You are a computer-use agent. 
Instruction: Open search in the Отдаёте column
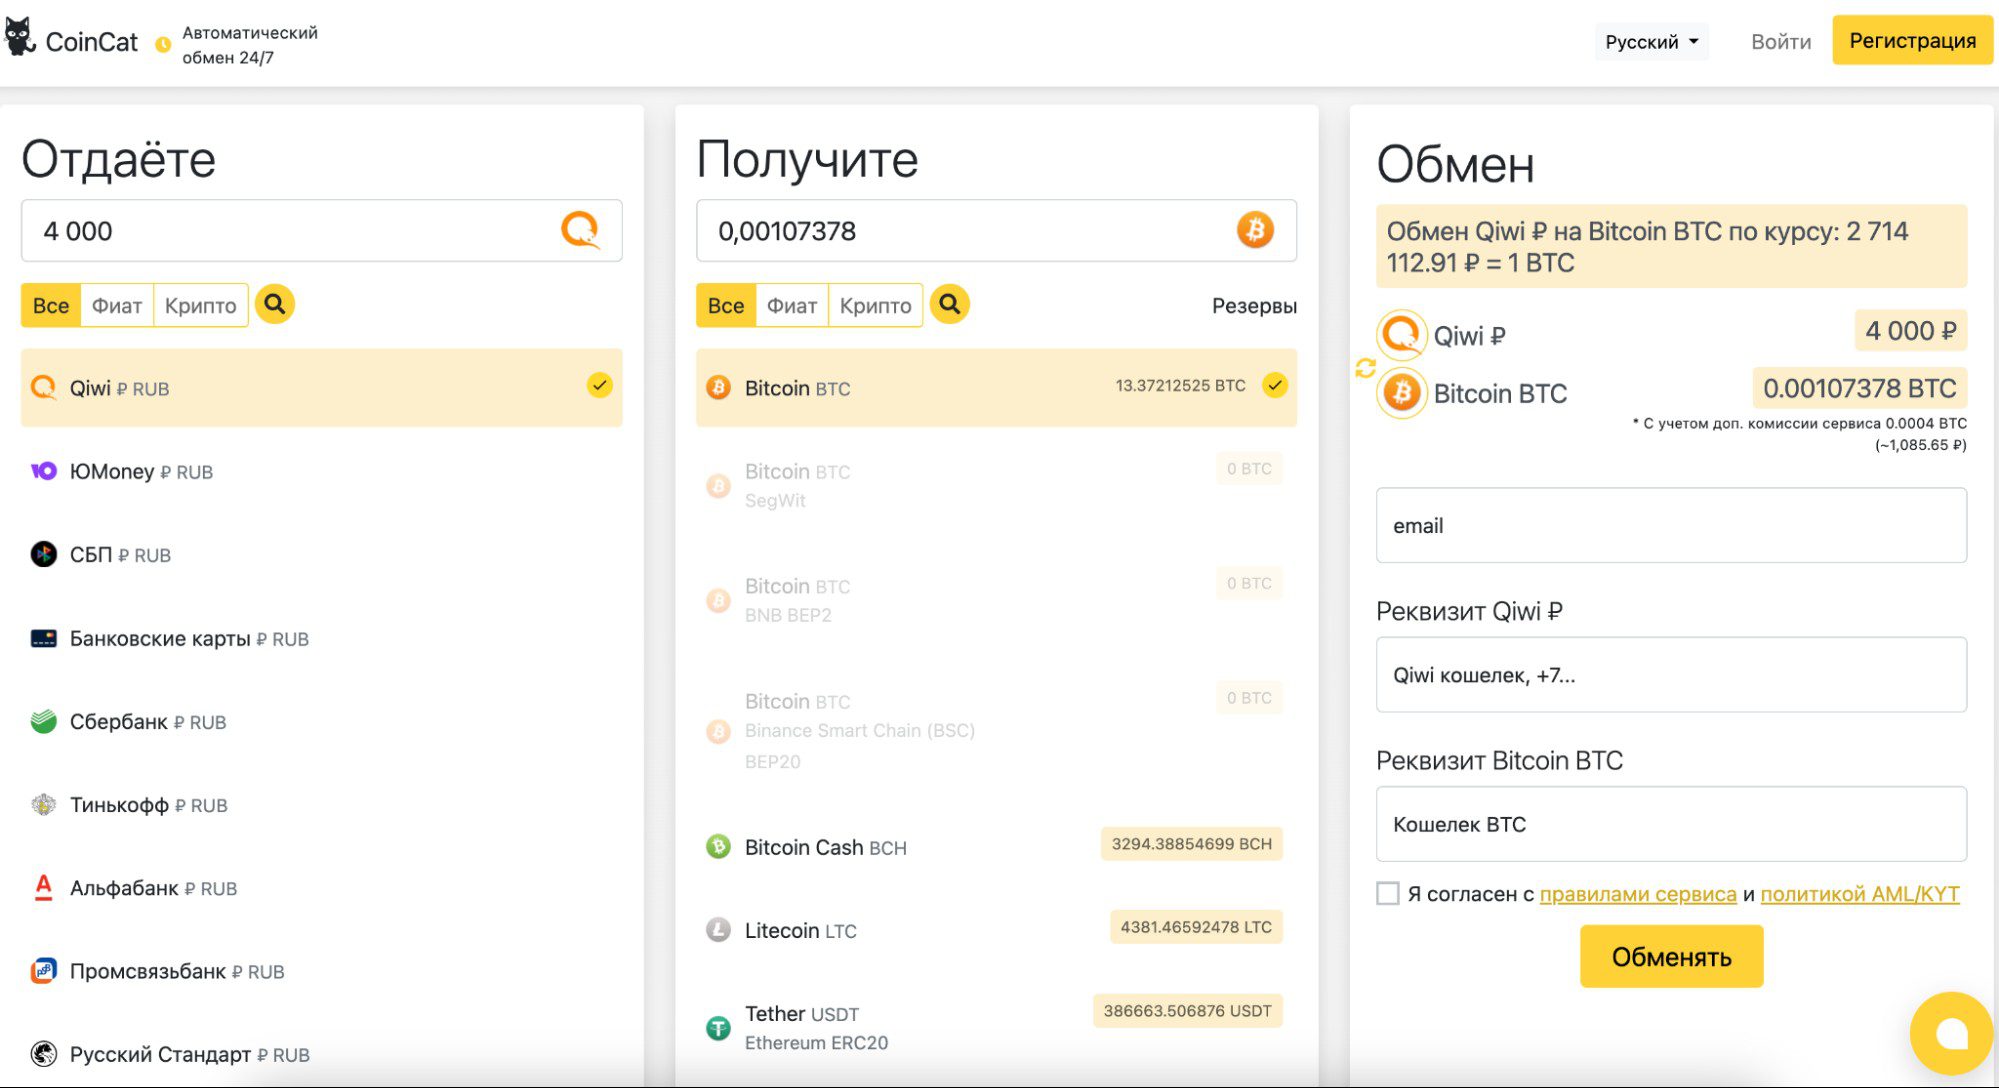point(274,304)
